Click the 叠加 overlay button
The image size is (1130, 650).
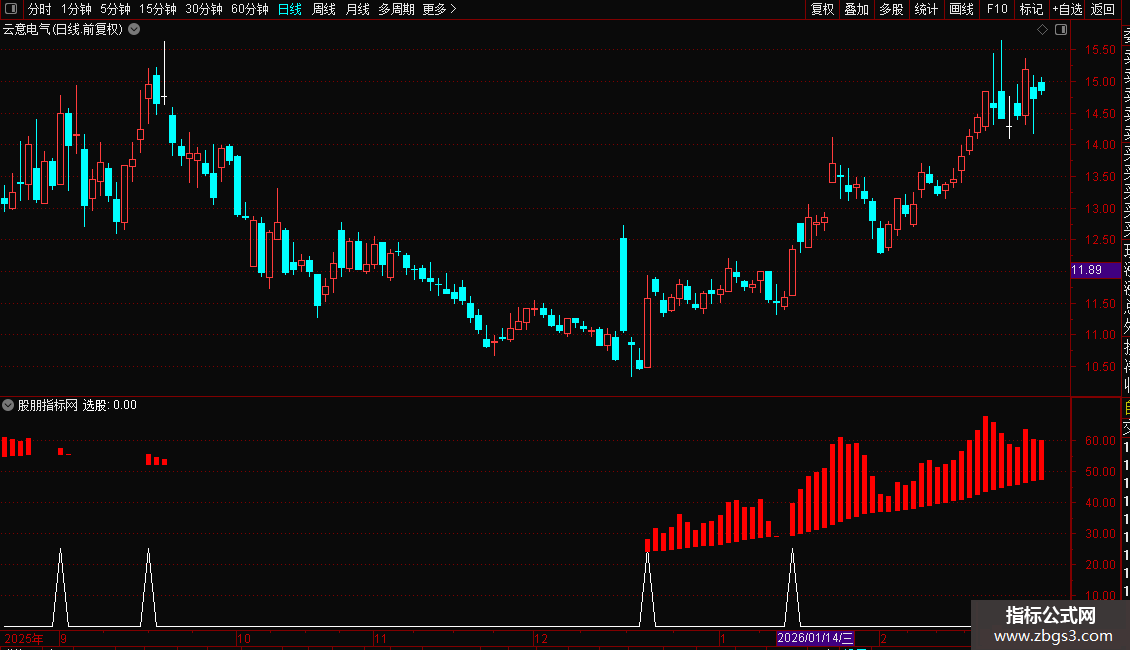tap(857, 9)
